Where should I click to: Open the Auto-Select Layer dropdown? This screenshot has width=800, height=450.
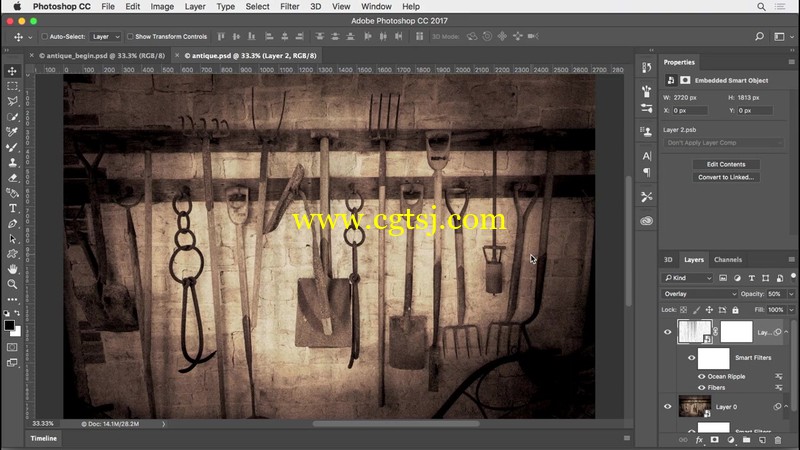click(x=106, y=36)
